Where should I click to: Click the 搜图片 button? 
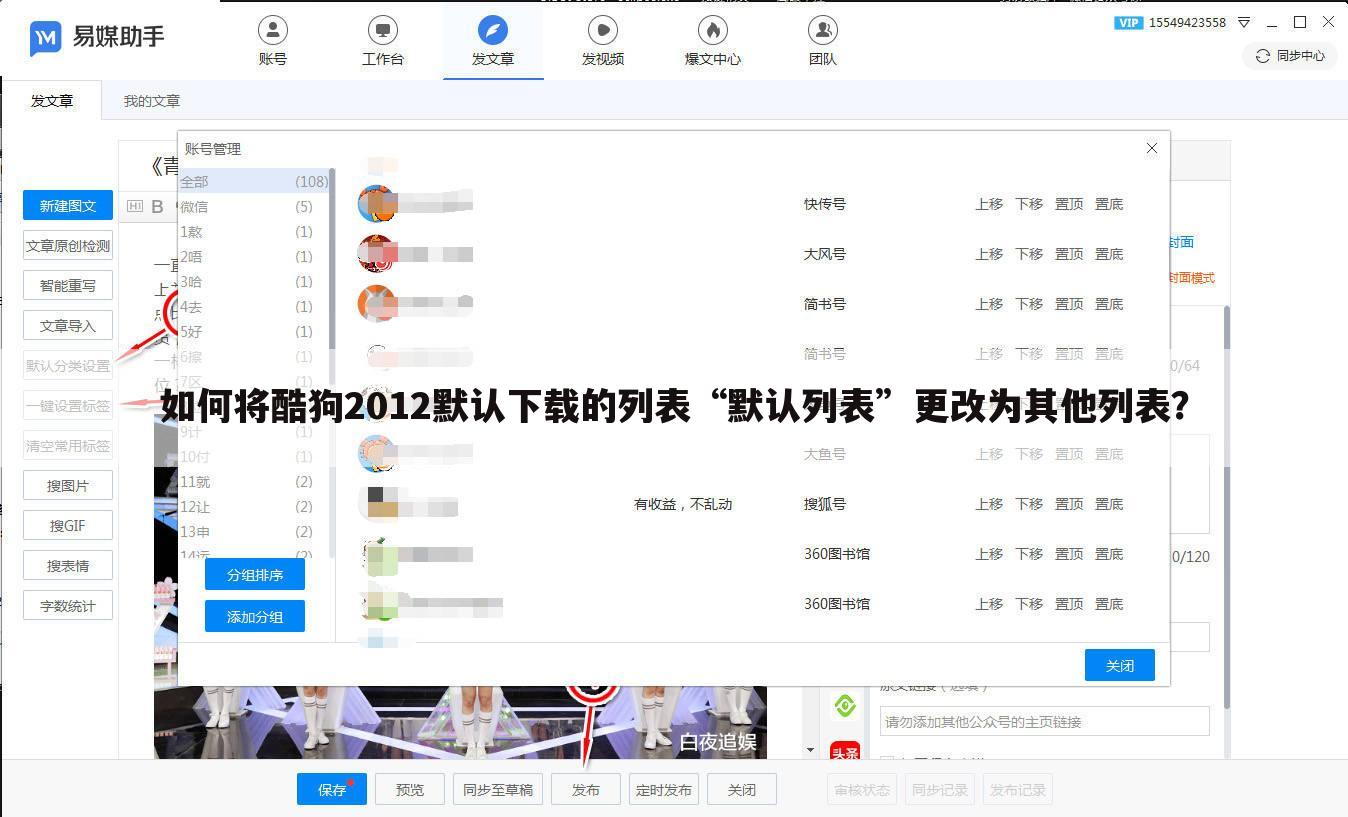(68, 486)
